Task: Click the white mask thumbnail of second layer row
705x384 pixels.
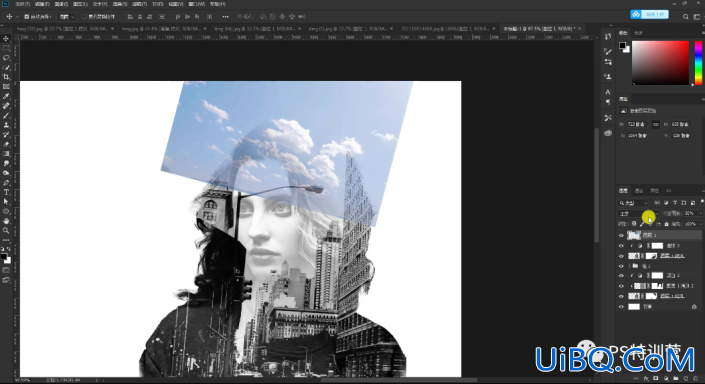Action: (x=657, y=246)
